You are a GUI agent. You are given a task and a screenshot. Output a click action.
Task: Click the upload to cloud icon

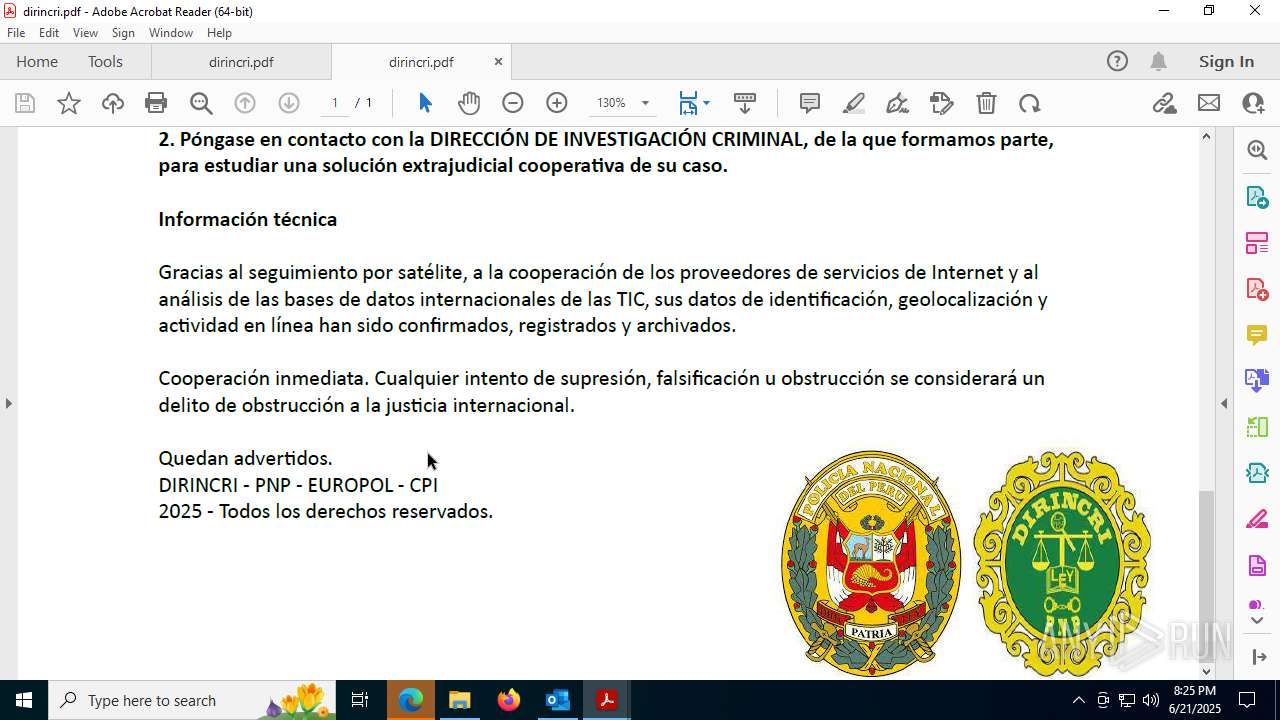[x=113, y=103]
